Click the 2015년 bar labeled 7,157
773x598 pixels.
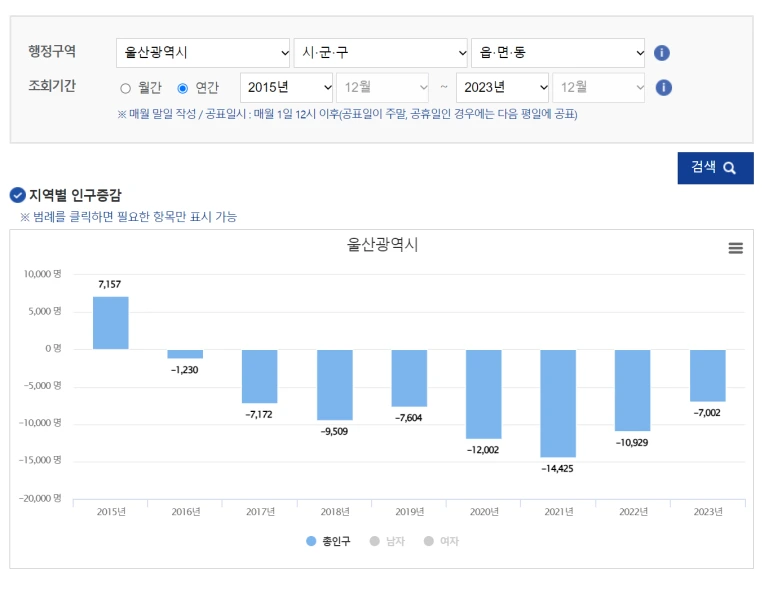[x=111, y=323]
